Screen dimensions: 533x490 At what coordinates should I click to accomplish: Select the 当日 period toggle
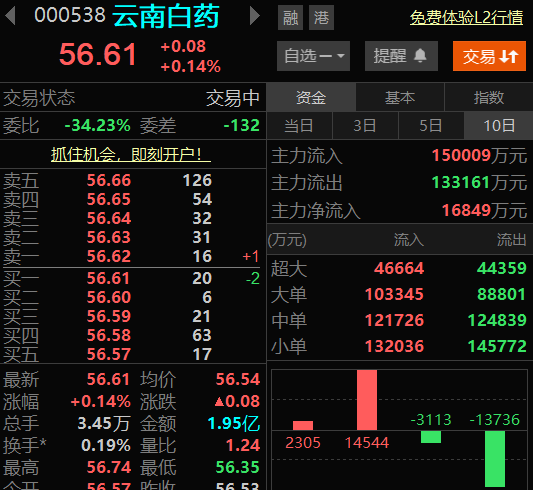click(x=299, y=126)
